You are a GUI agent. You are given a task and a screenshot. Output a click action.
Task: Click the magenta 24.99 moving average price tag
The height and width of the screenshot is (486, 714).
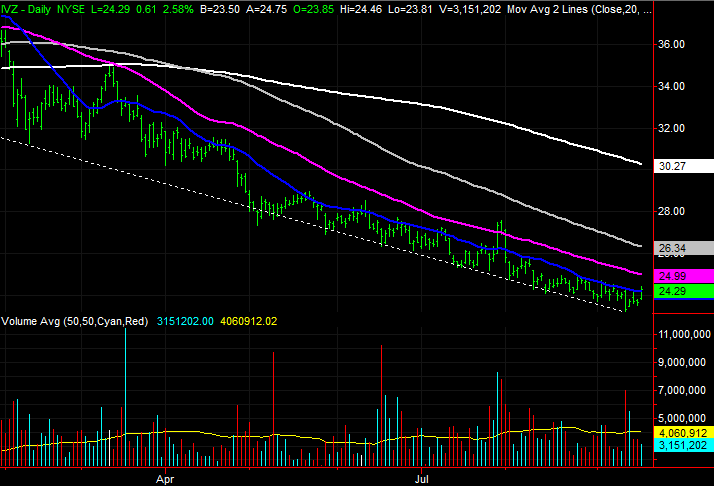[x=683, y=276]
